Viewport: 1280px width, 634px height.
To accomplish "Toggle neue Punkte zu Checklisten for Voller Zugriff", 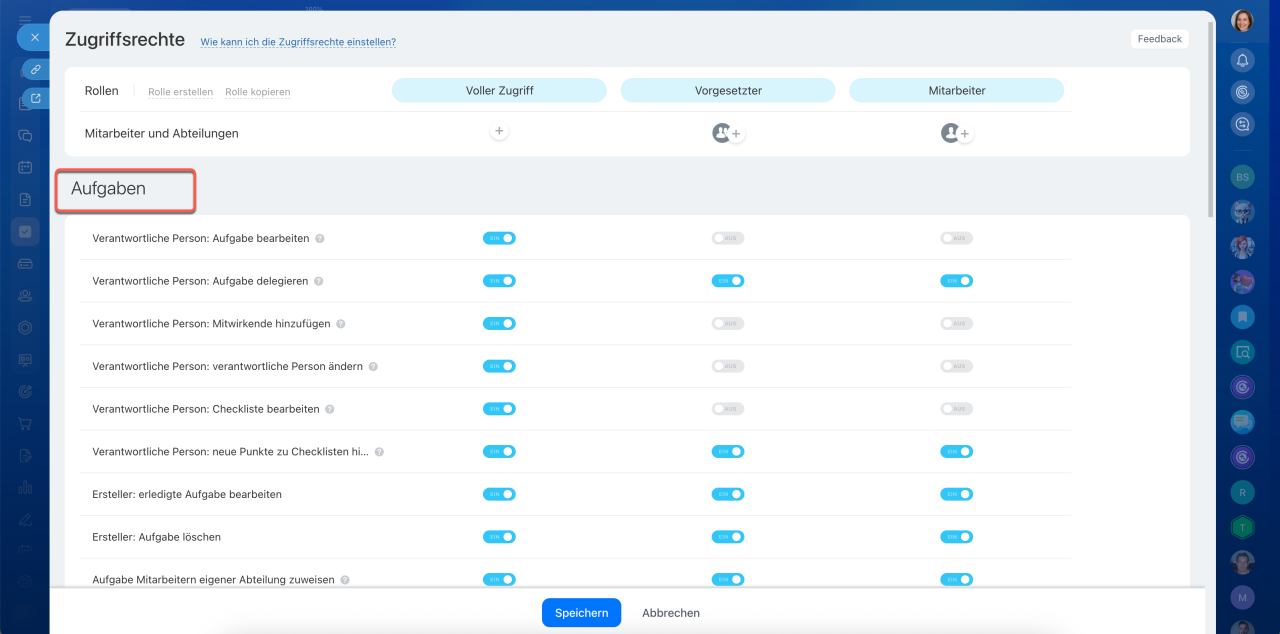I will [x=499, y=451].
